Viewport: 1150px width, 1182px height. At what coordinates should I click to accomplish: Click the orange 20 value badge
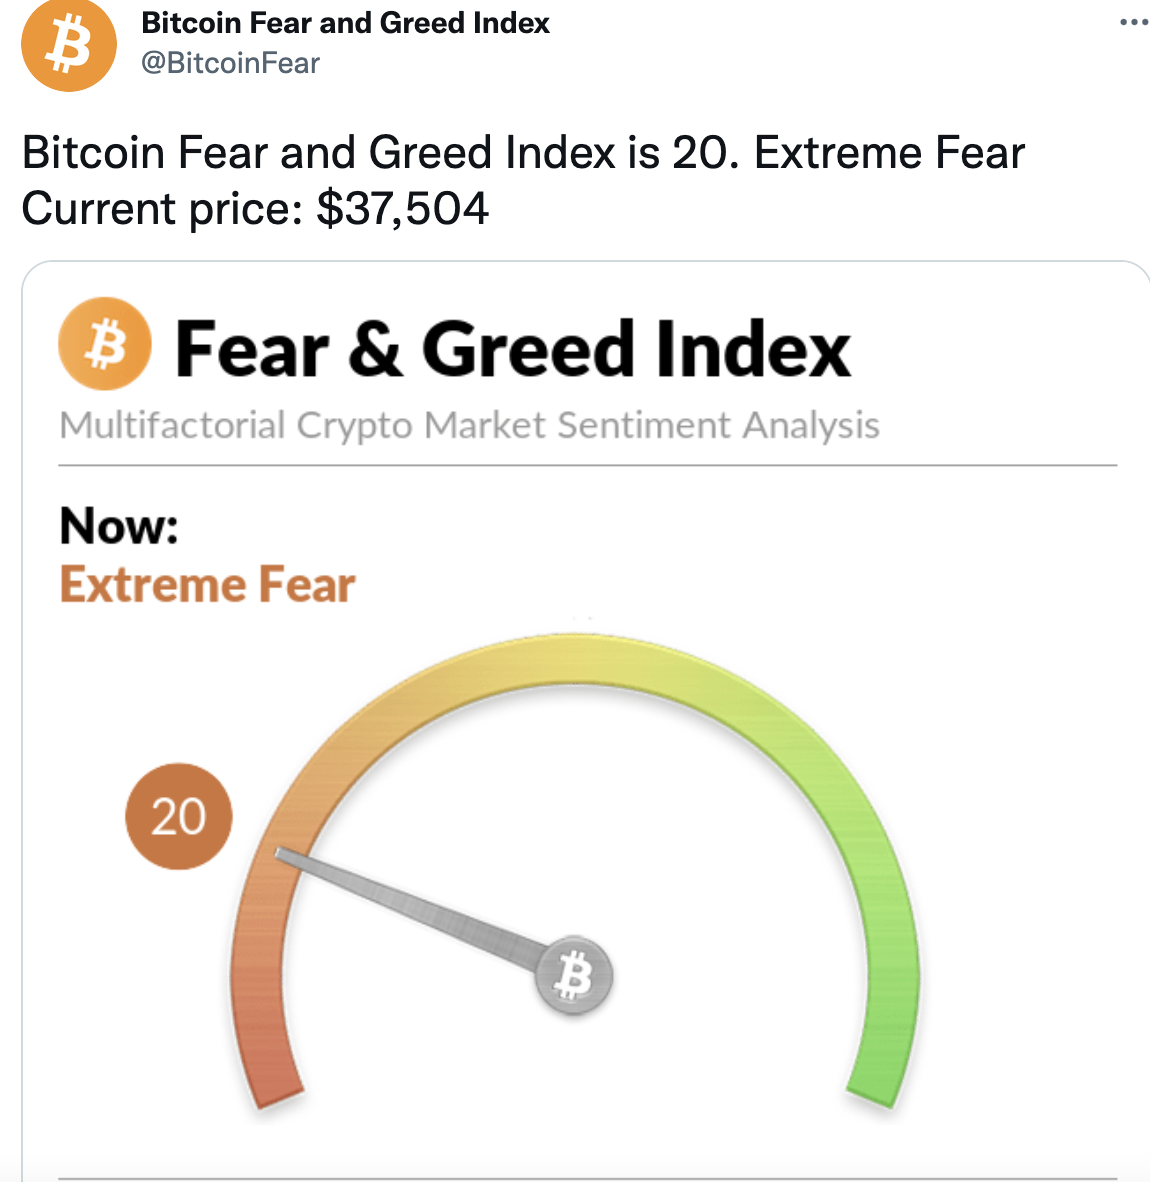[179, 816]
